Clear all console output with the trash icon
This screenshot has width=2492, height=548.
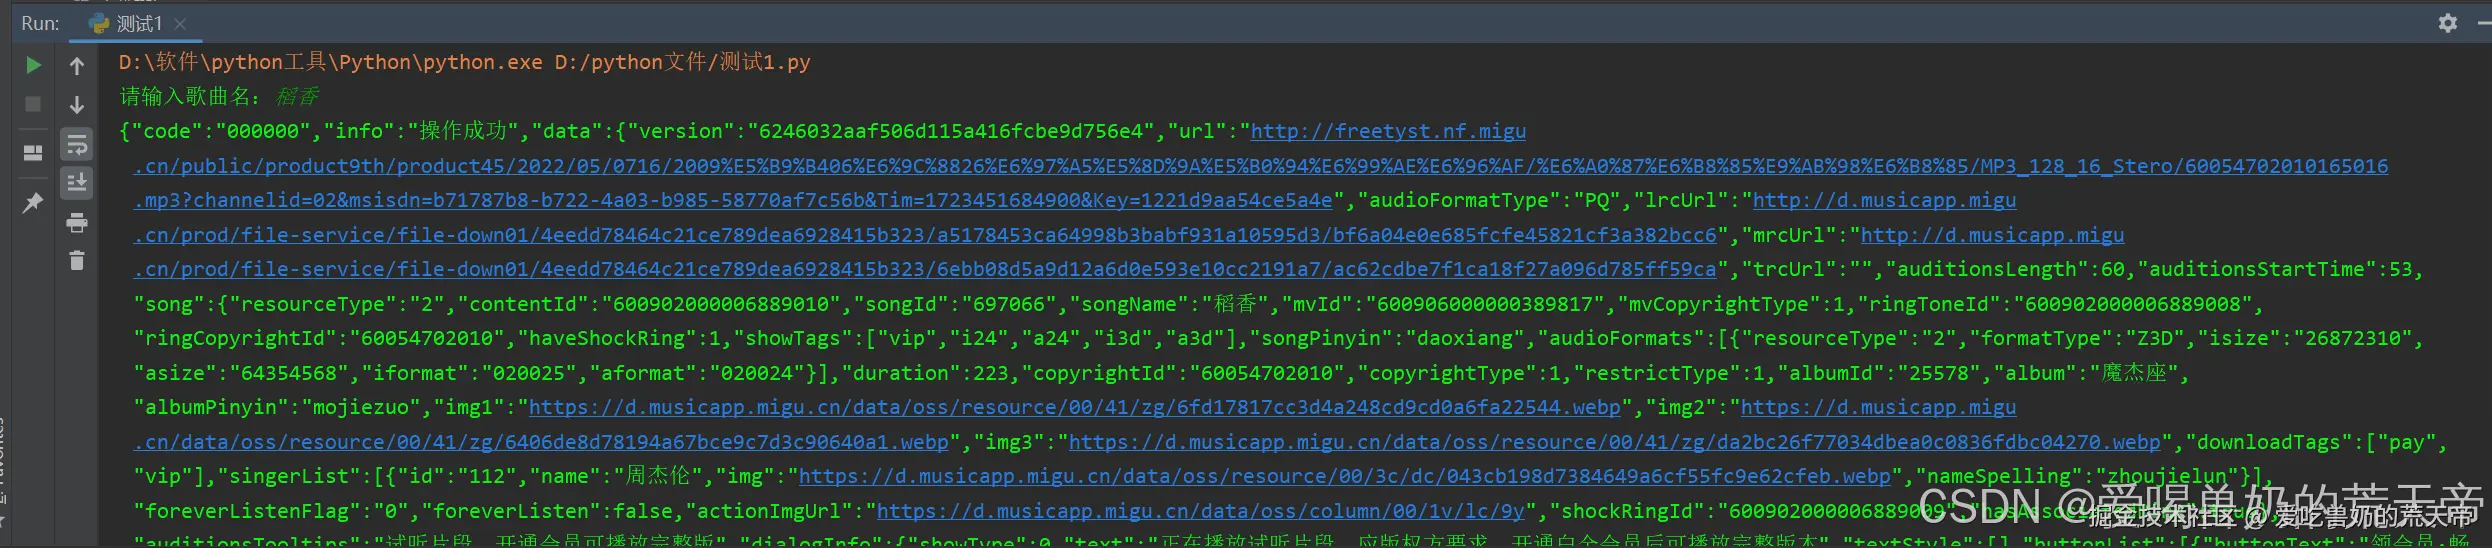coord(77,260)
